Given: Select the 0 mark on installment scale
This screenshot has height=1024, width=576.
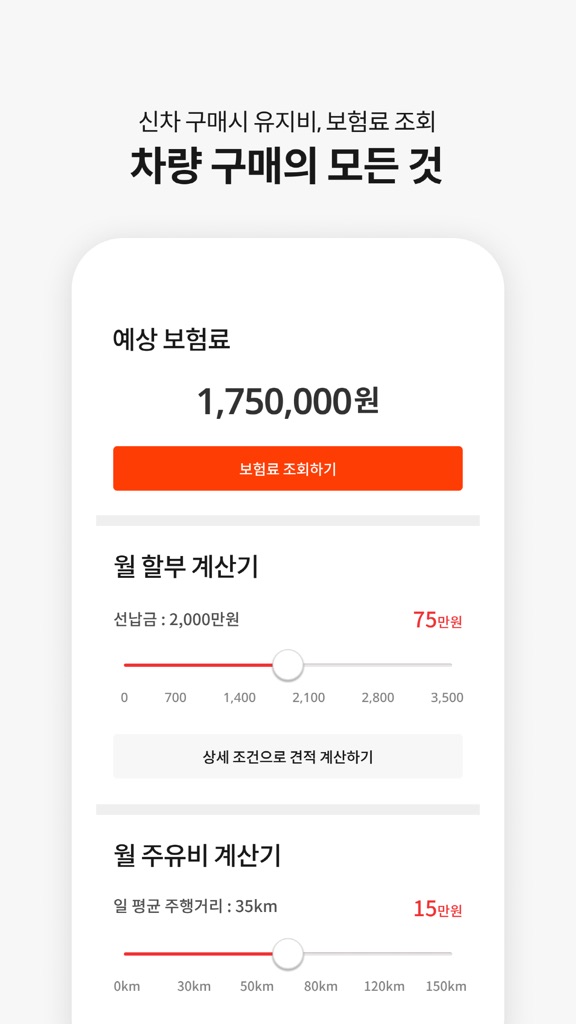Looking at the screenshot, I should tap(124, 697).
